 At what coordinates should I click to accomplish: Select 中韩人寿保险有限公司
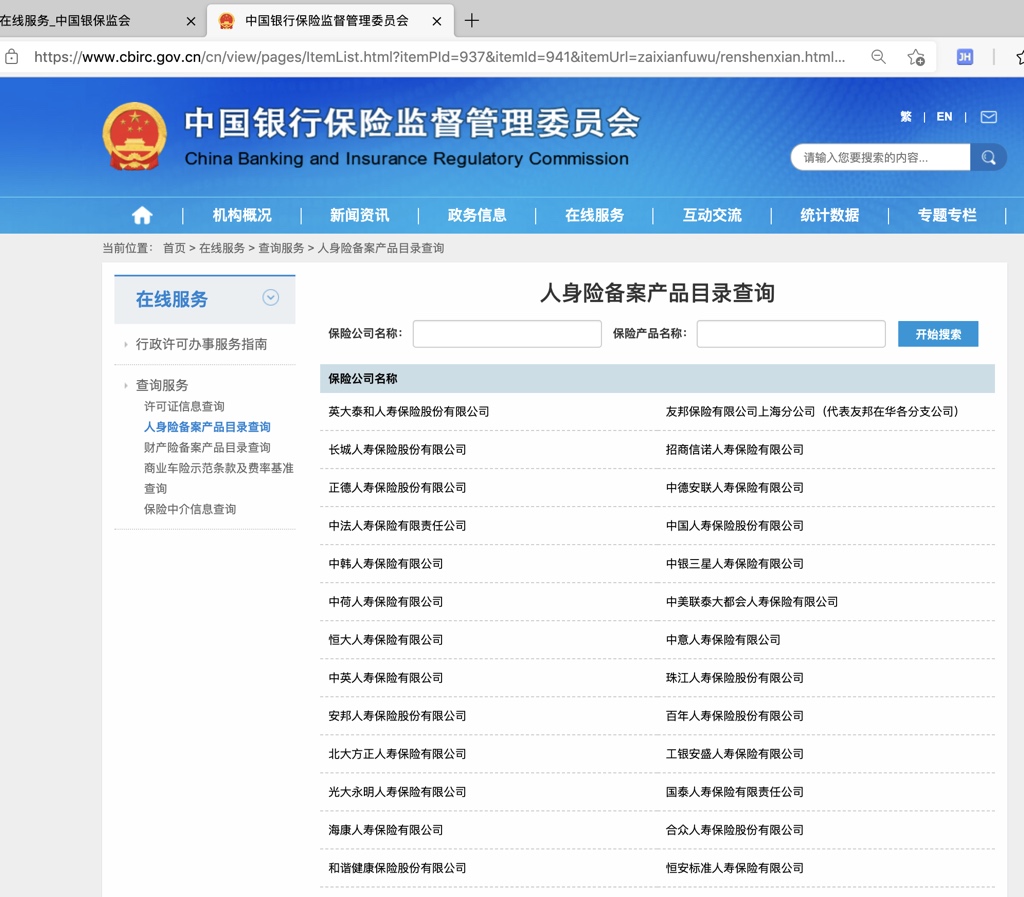(x=386, y=564)
